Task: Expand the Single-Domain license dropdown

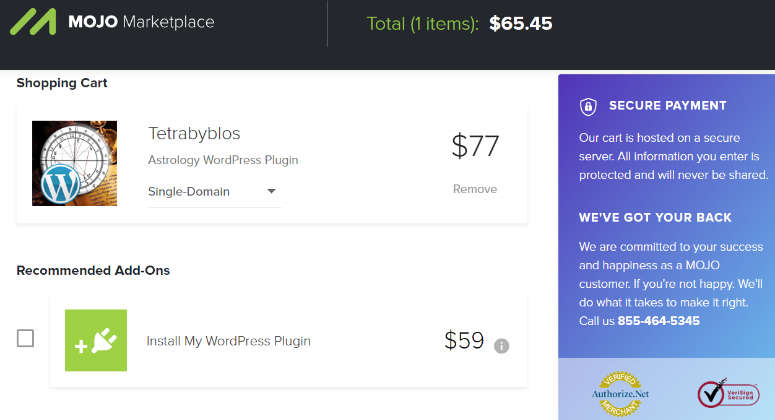Action: 215,192
